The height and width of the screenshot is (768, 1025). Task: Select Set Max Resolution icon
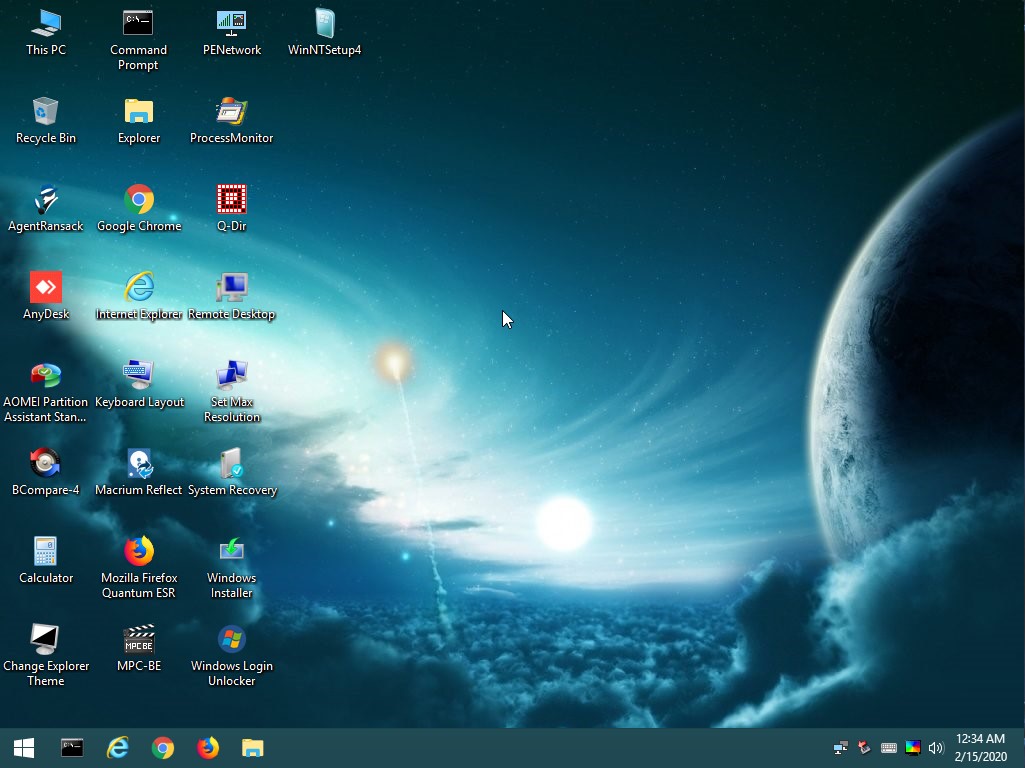click(x=231, y=392)
